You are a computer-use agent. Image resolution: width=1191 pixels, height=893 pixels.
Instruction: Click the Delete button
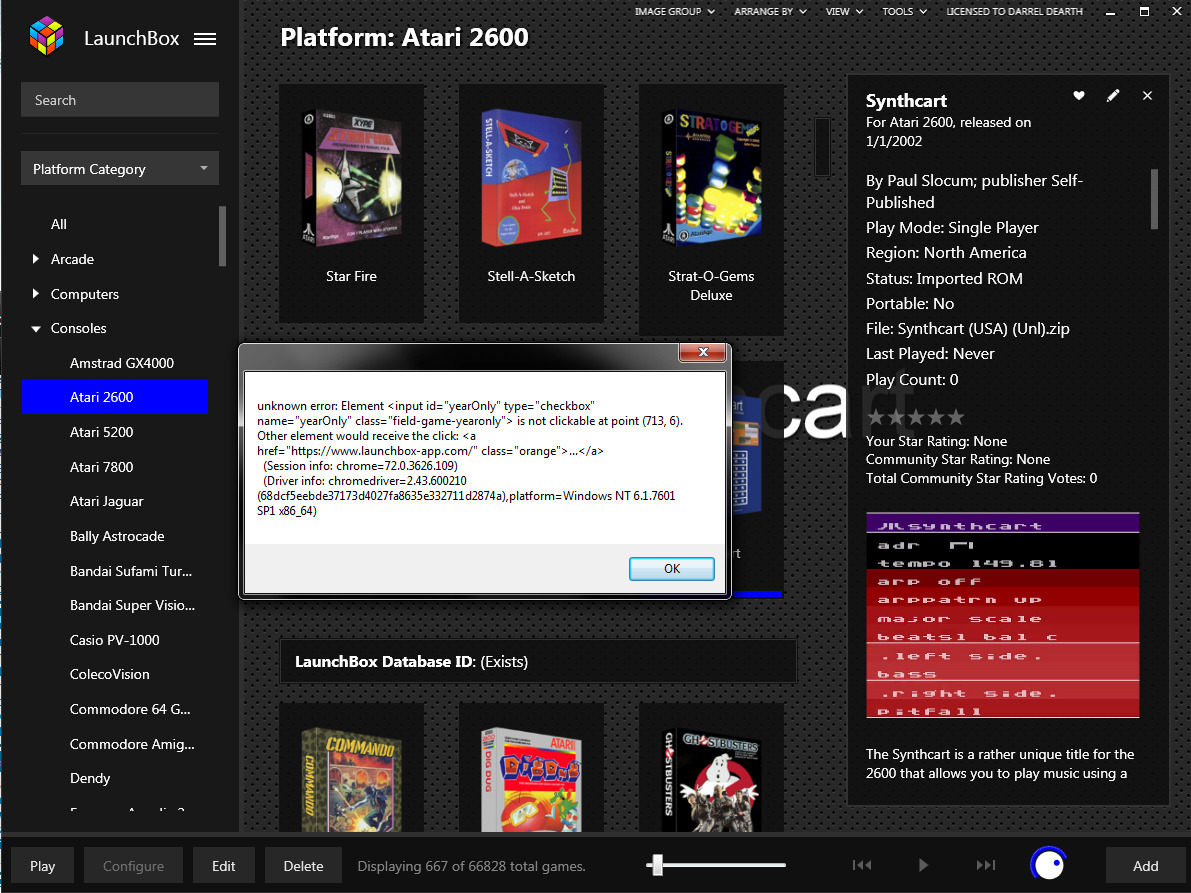pyautogui.click(x=303, y=866)
